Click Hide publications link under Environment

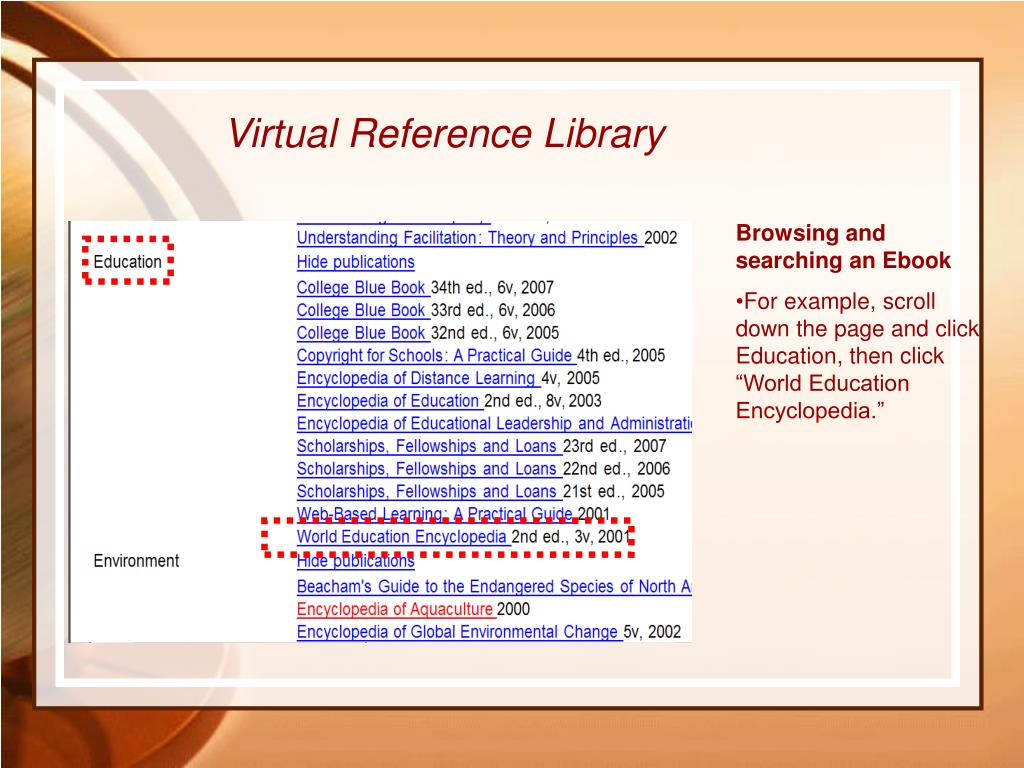pyautogui.click(x=355, y=561)
